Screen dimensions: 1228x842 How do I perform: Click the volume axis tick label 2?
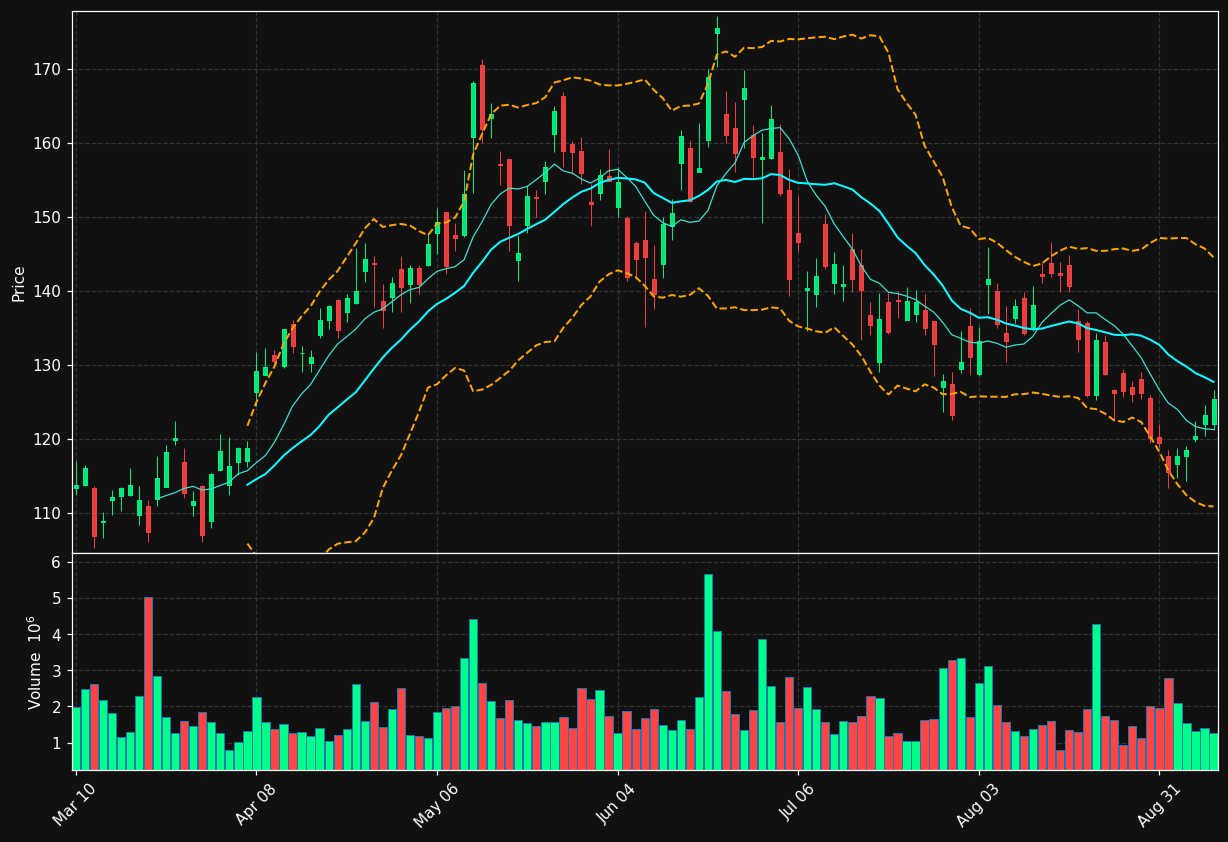(x=57, y=708)
